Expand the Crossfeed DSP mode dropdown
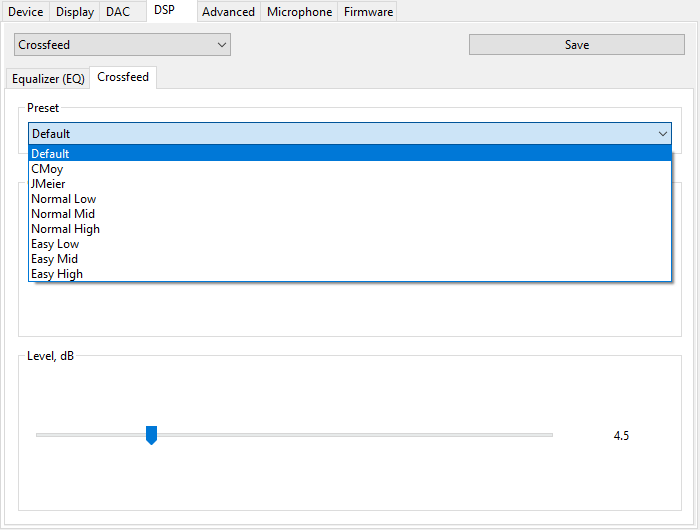This screenshot has height=530, width=700. (x=122, y=45)
